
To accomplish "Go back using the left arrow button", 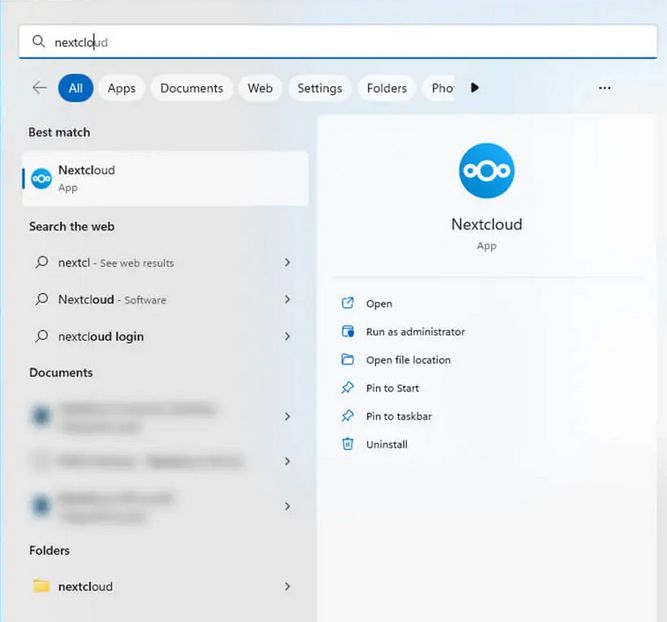I will pyautogui.click(x=40, y=88).
